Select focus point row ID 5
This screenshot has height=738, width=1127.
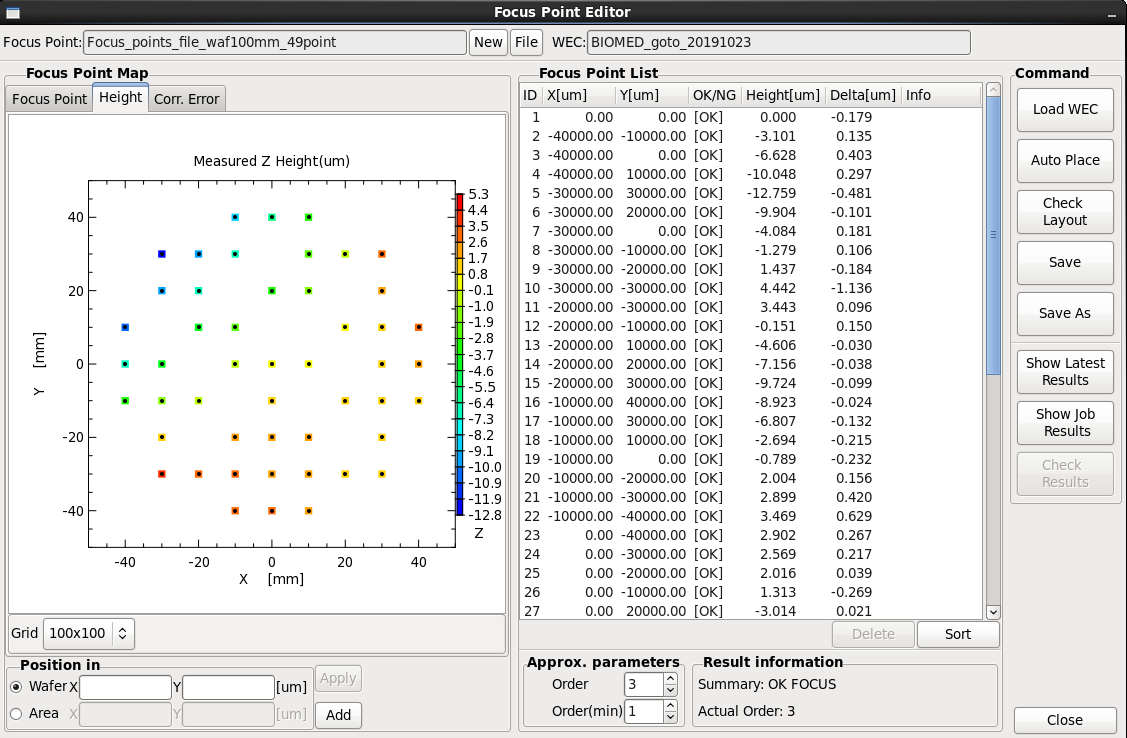point(750,193)
